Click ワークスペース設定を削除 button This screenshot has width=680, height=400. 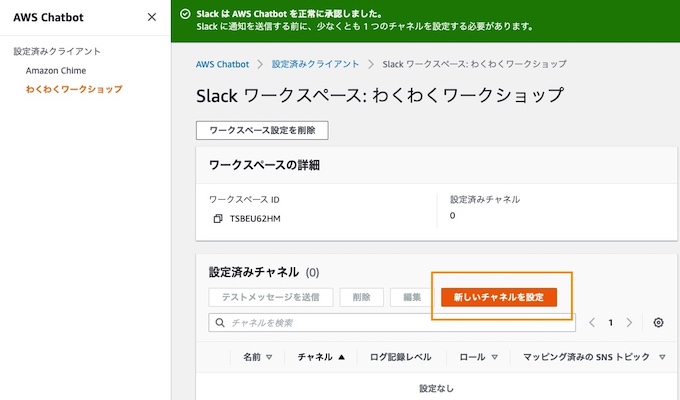pos(262,130)
